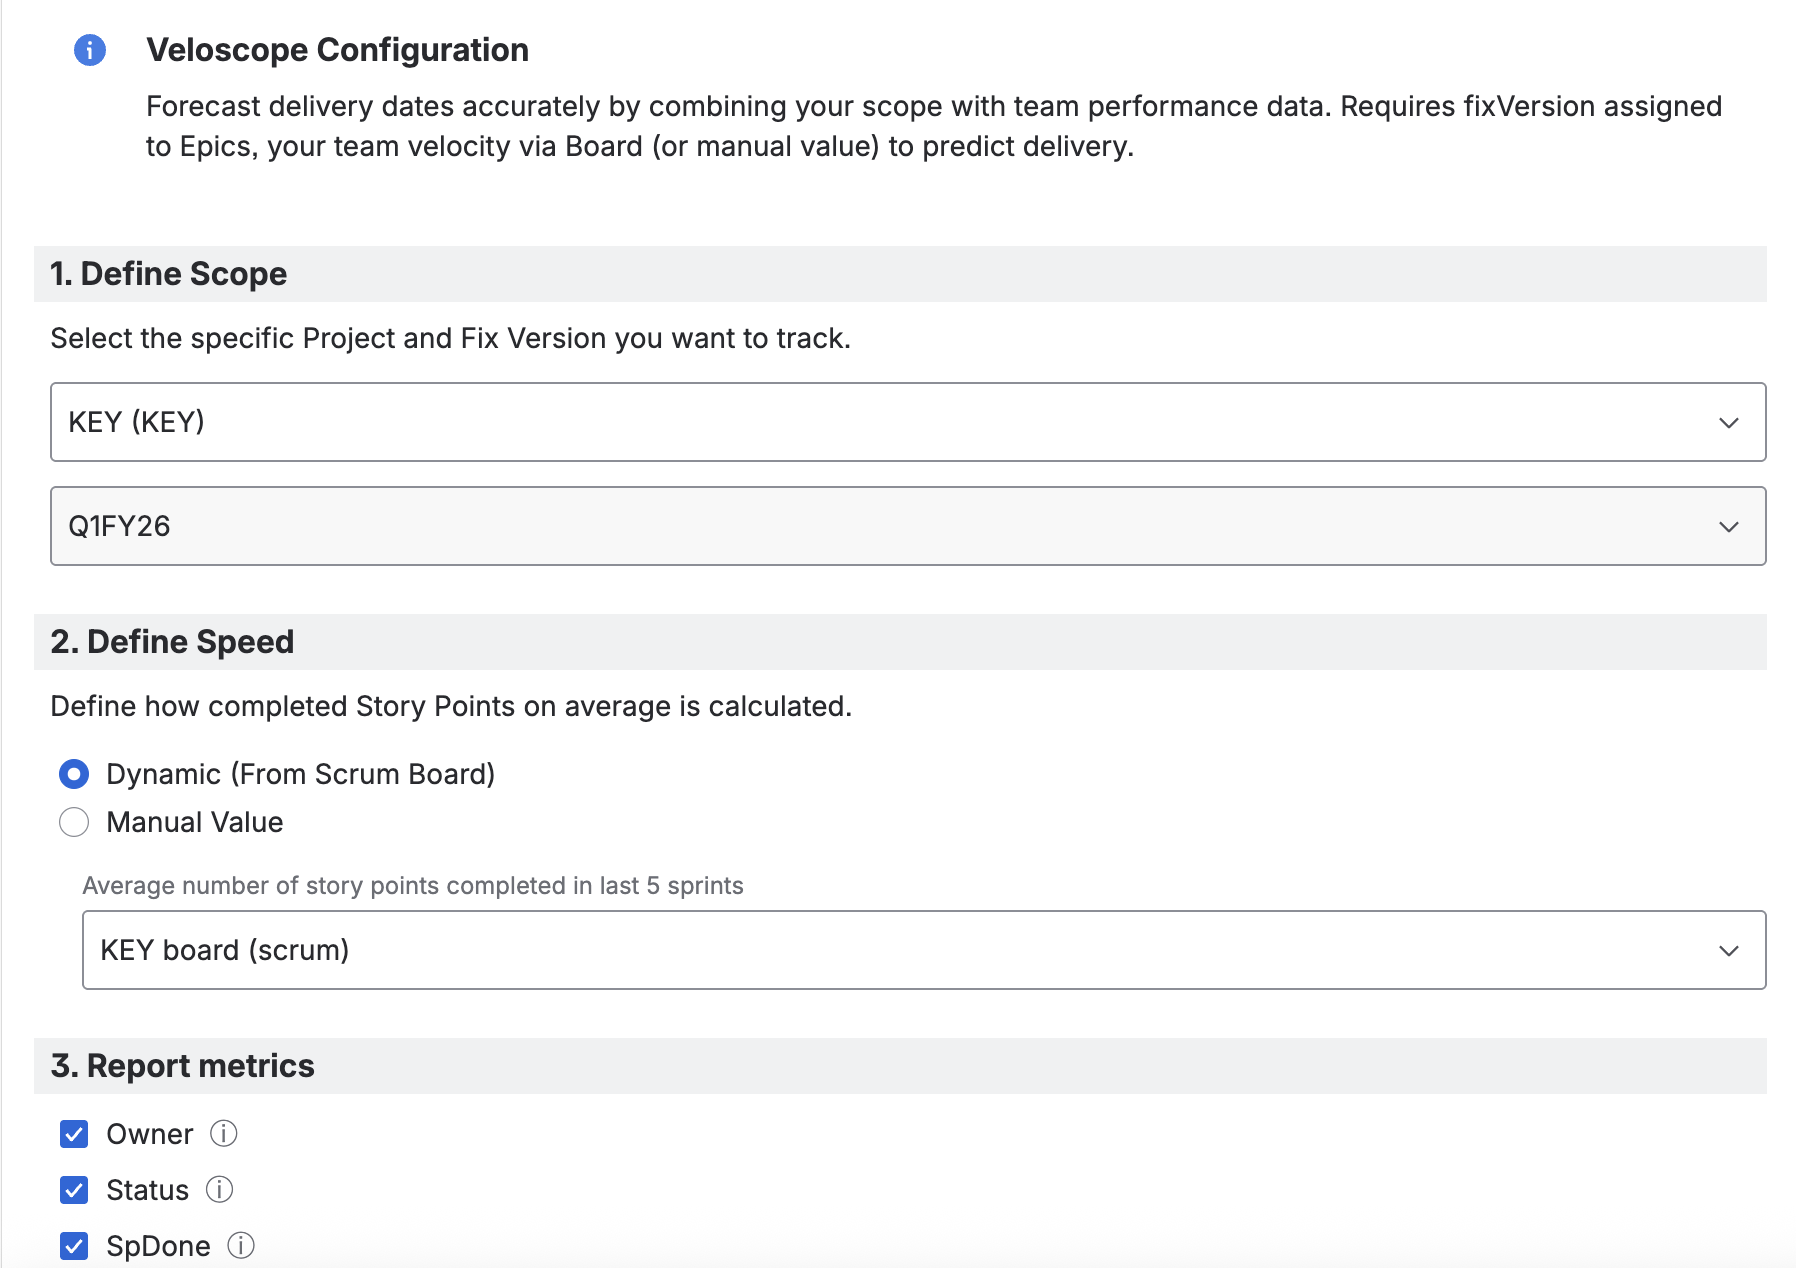Click the chevron arrow in the Q1FY26 field
Screen dimensions: 1796x1268
click(x=1728, y=526)
